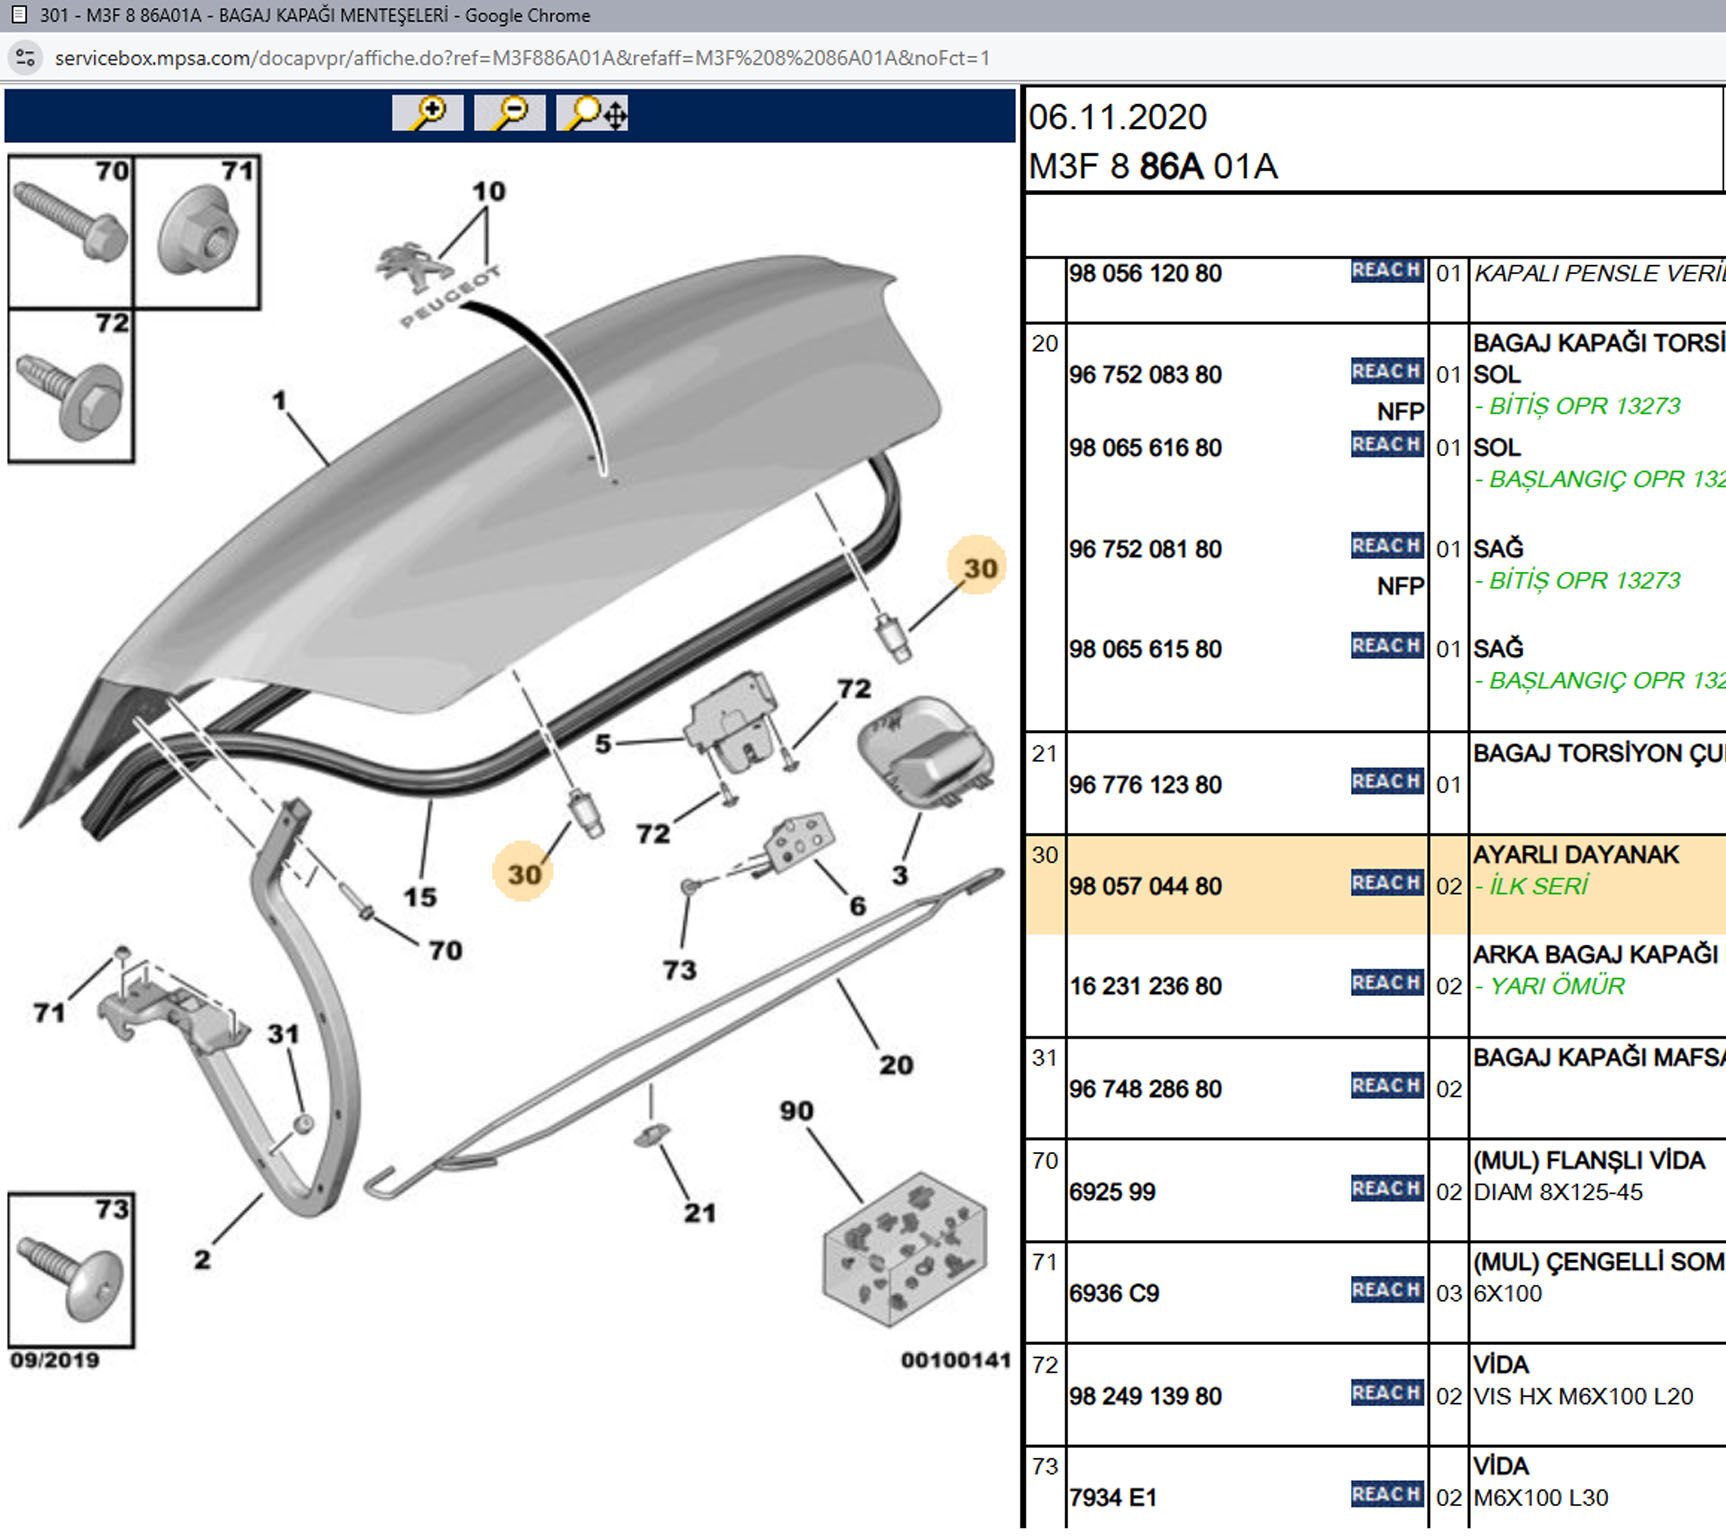Click REACH badge for part 98 249 139 80

(x=1386, y=1393)
